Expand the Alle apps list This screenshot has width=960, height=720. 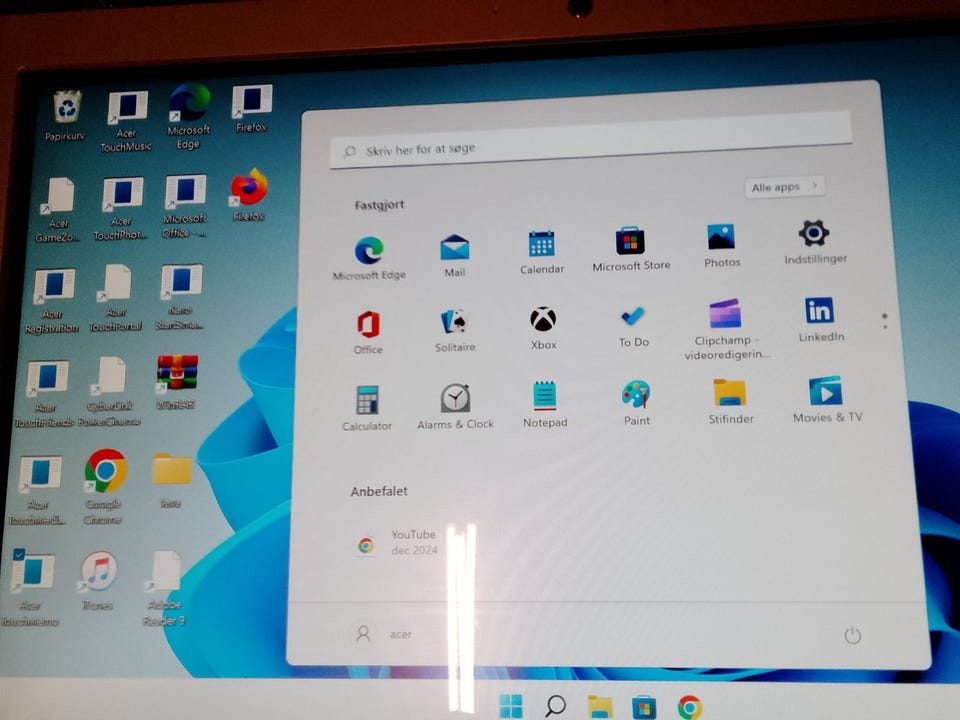[x=784, y=187]
